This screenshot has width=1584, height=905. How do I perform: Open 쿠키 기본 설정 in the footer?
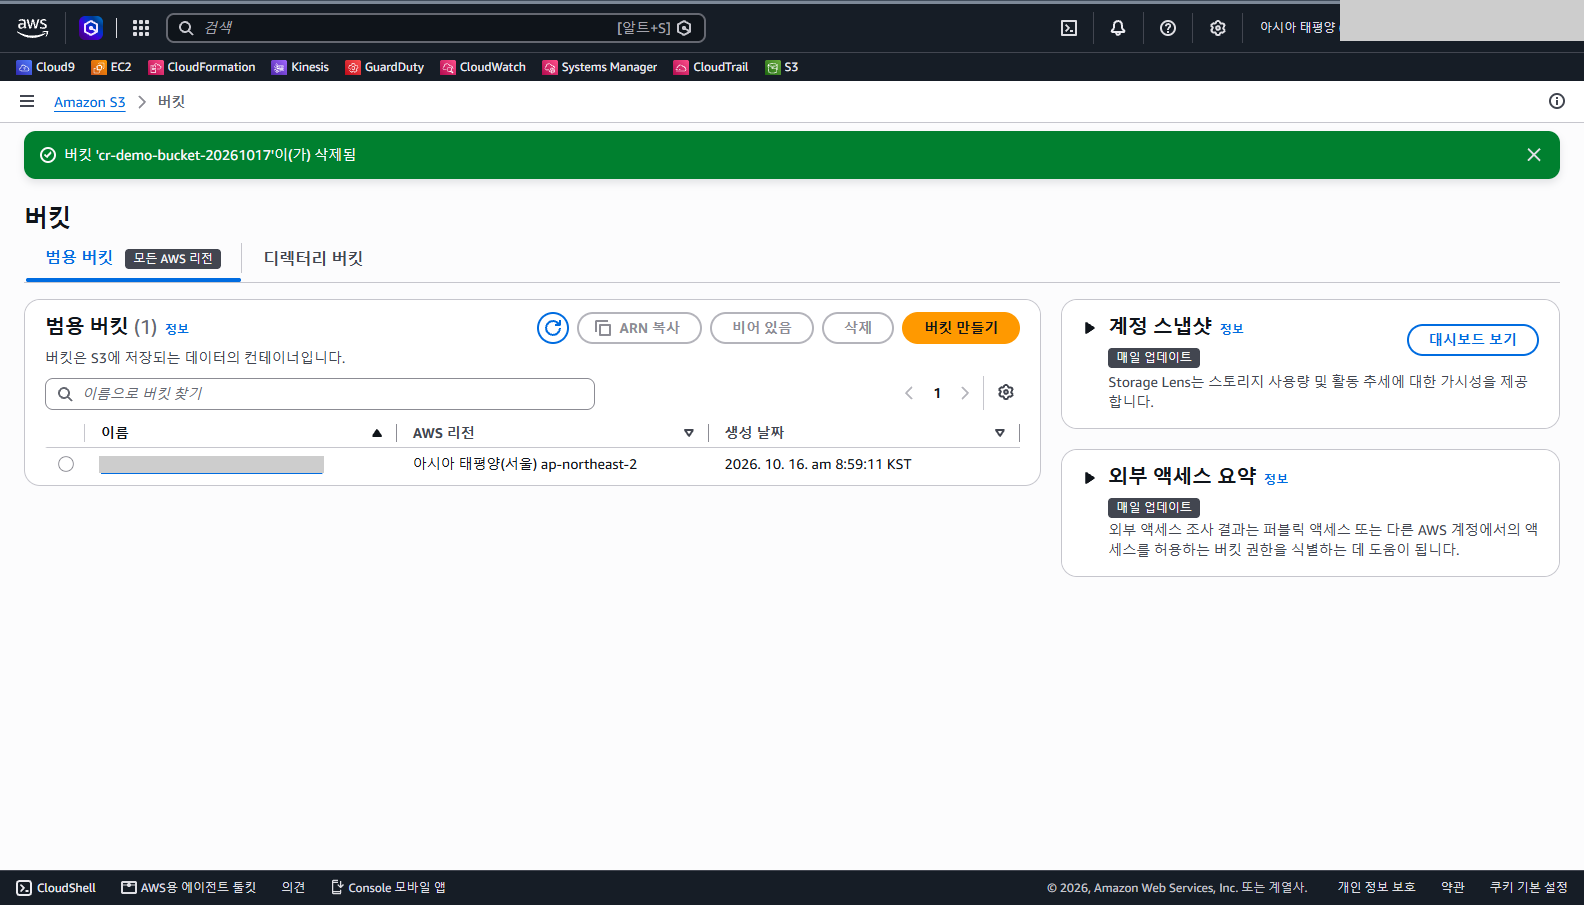coord(1529,888)
